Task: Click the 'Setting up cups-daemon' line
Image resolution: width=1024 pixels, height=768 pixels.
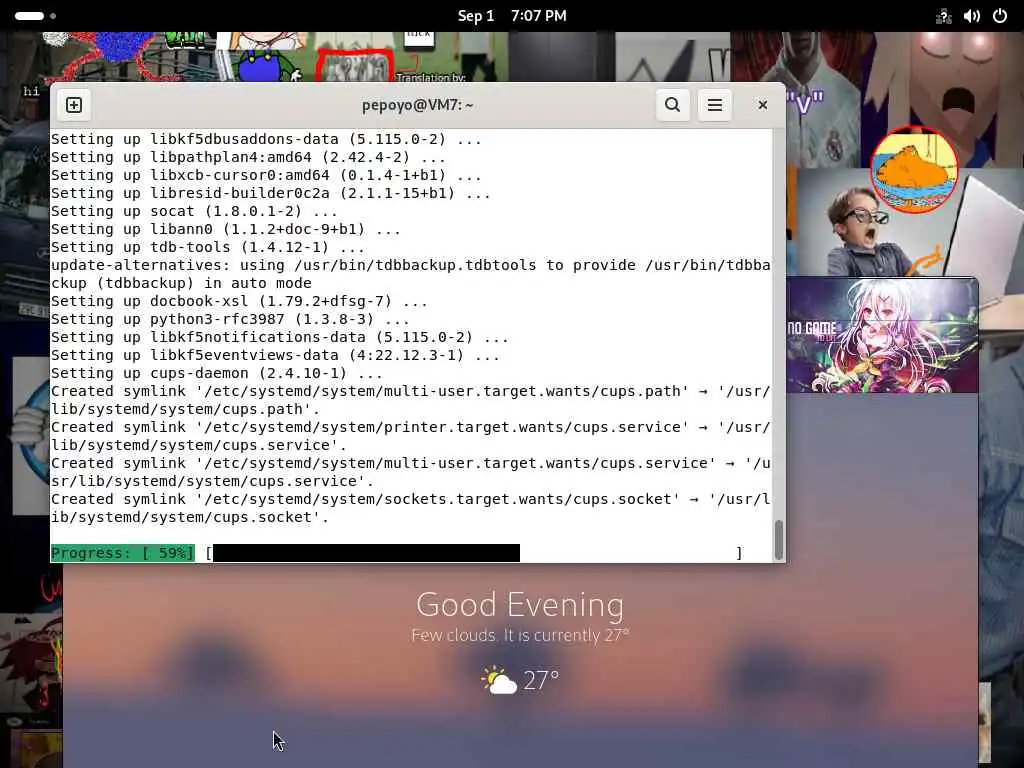Action: 217,374
